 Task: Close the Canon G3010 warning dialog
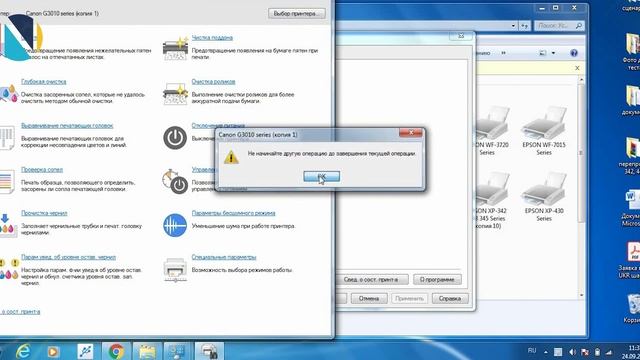pyautogui.click(x=411, y=133)
